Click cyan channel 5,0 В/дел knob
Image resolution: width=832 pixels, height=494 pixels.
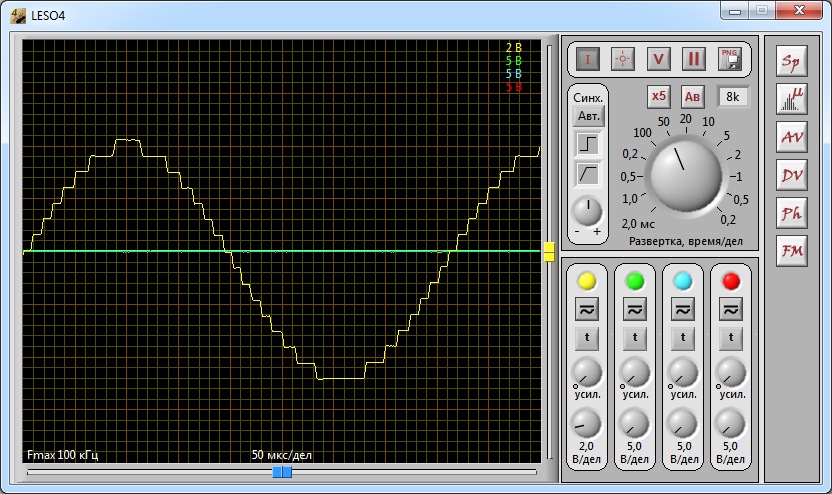tap(682, 424)
